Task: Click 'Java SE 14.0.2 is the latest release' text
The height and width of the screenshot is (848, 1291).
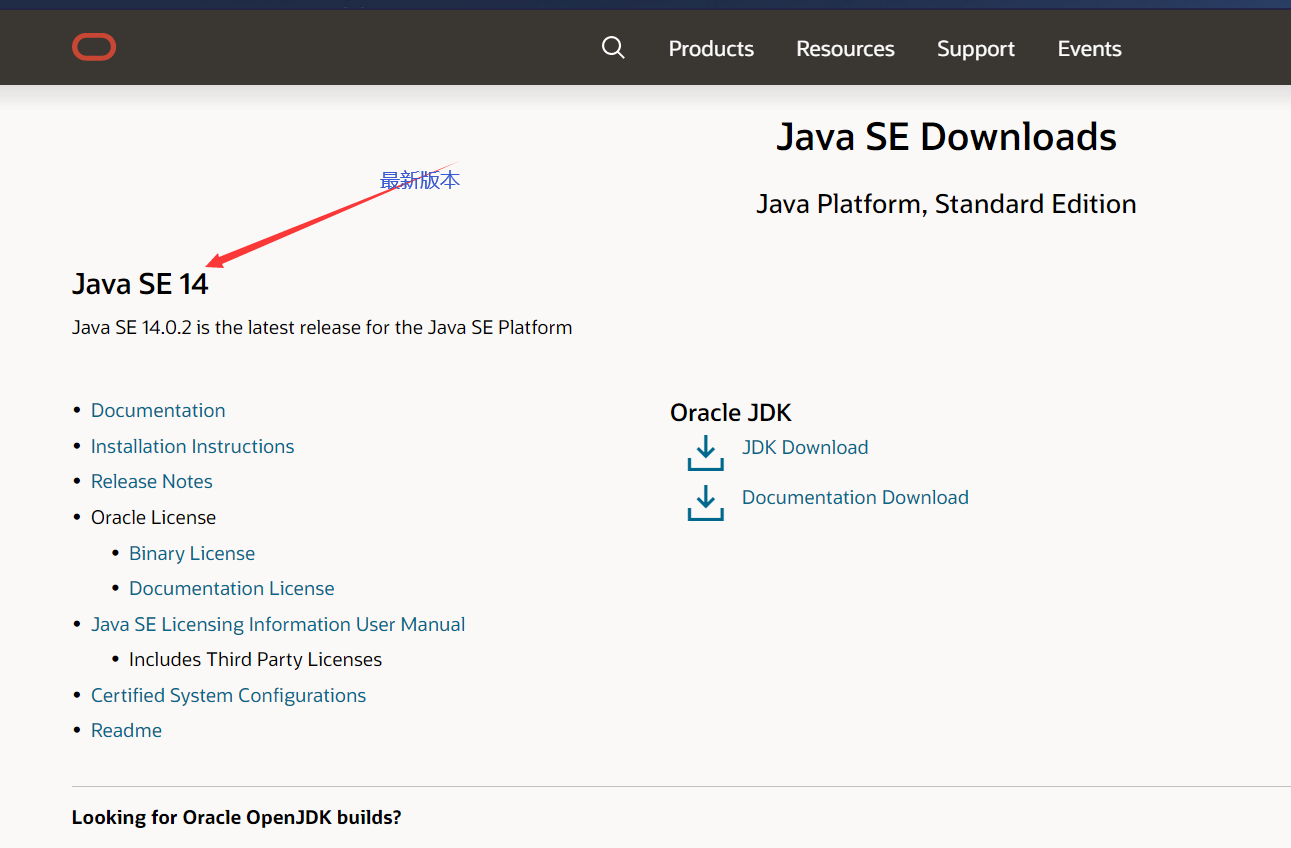Action: (322, 327)
